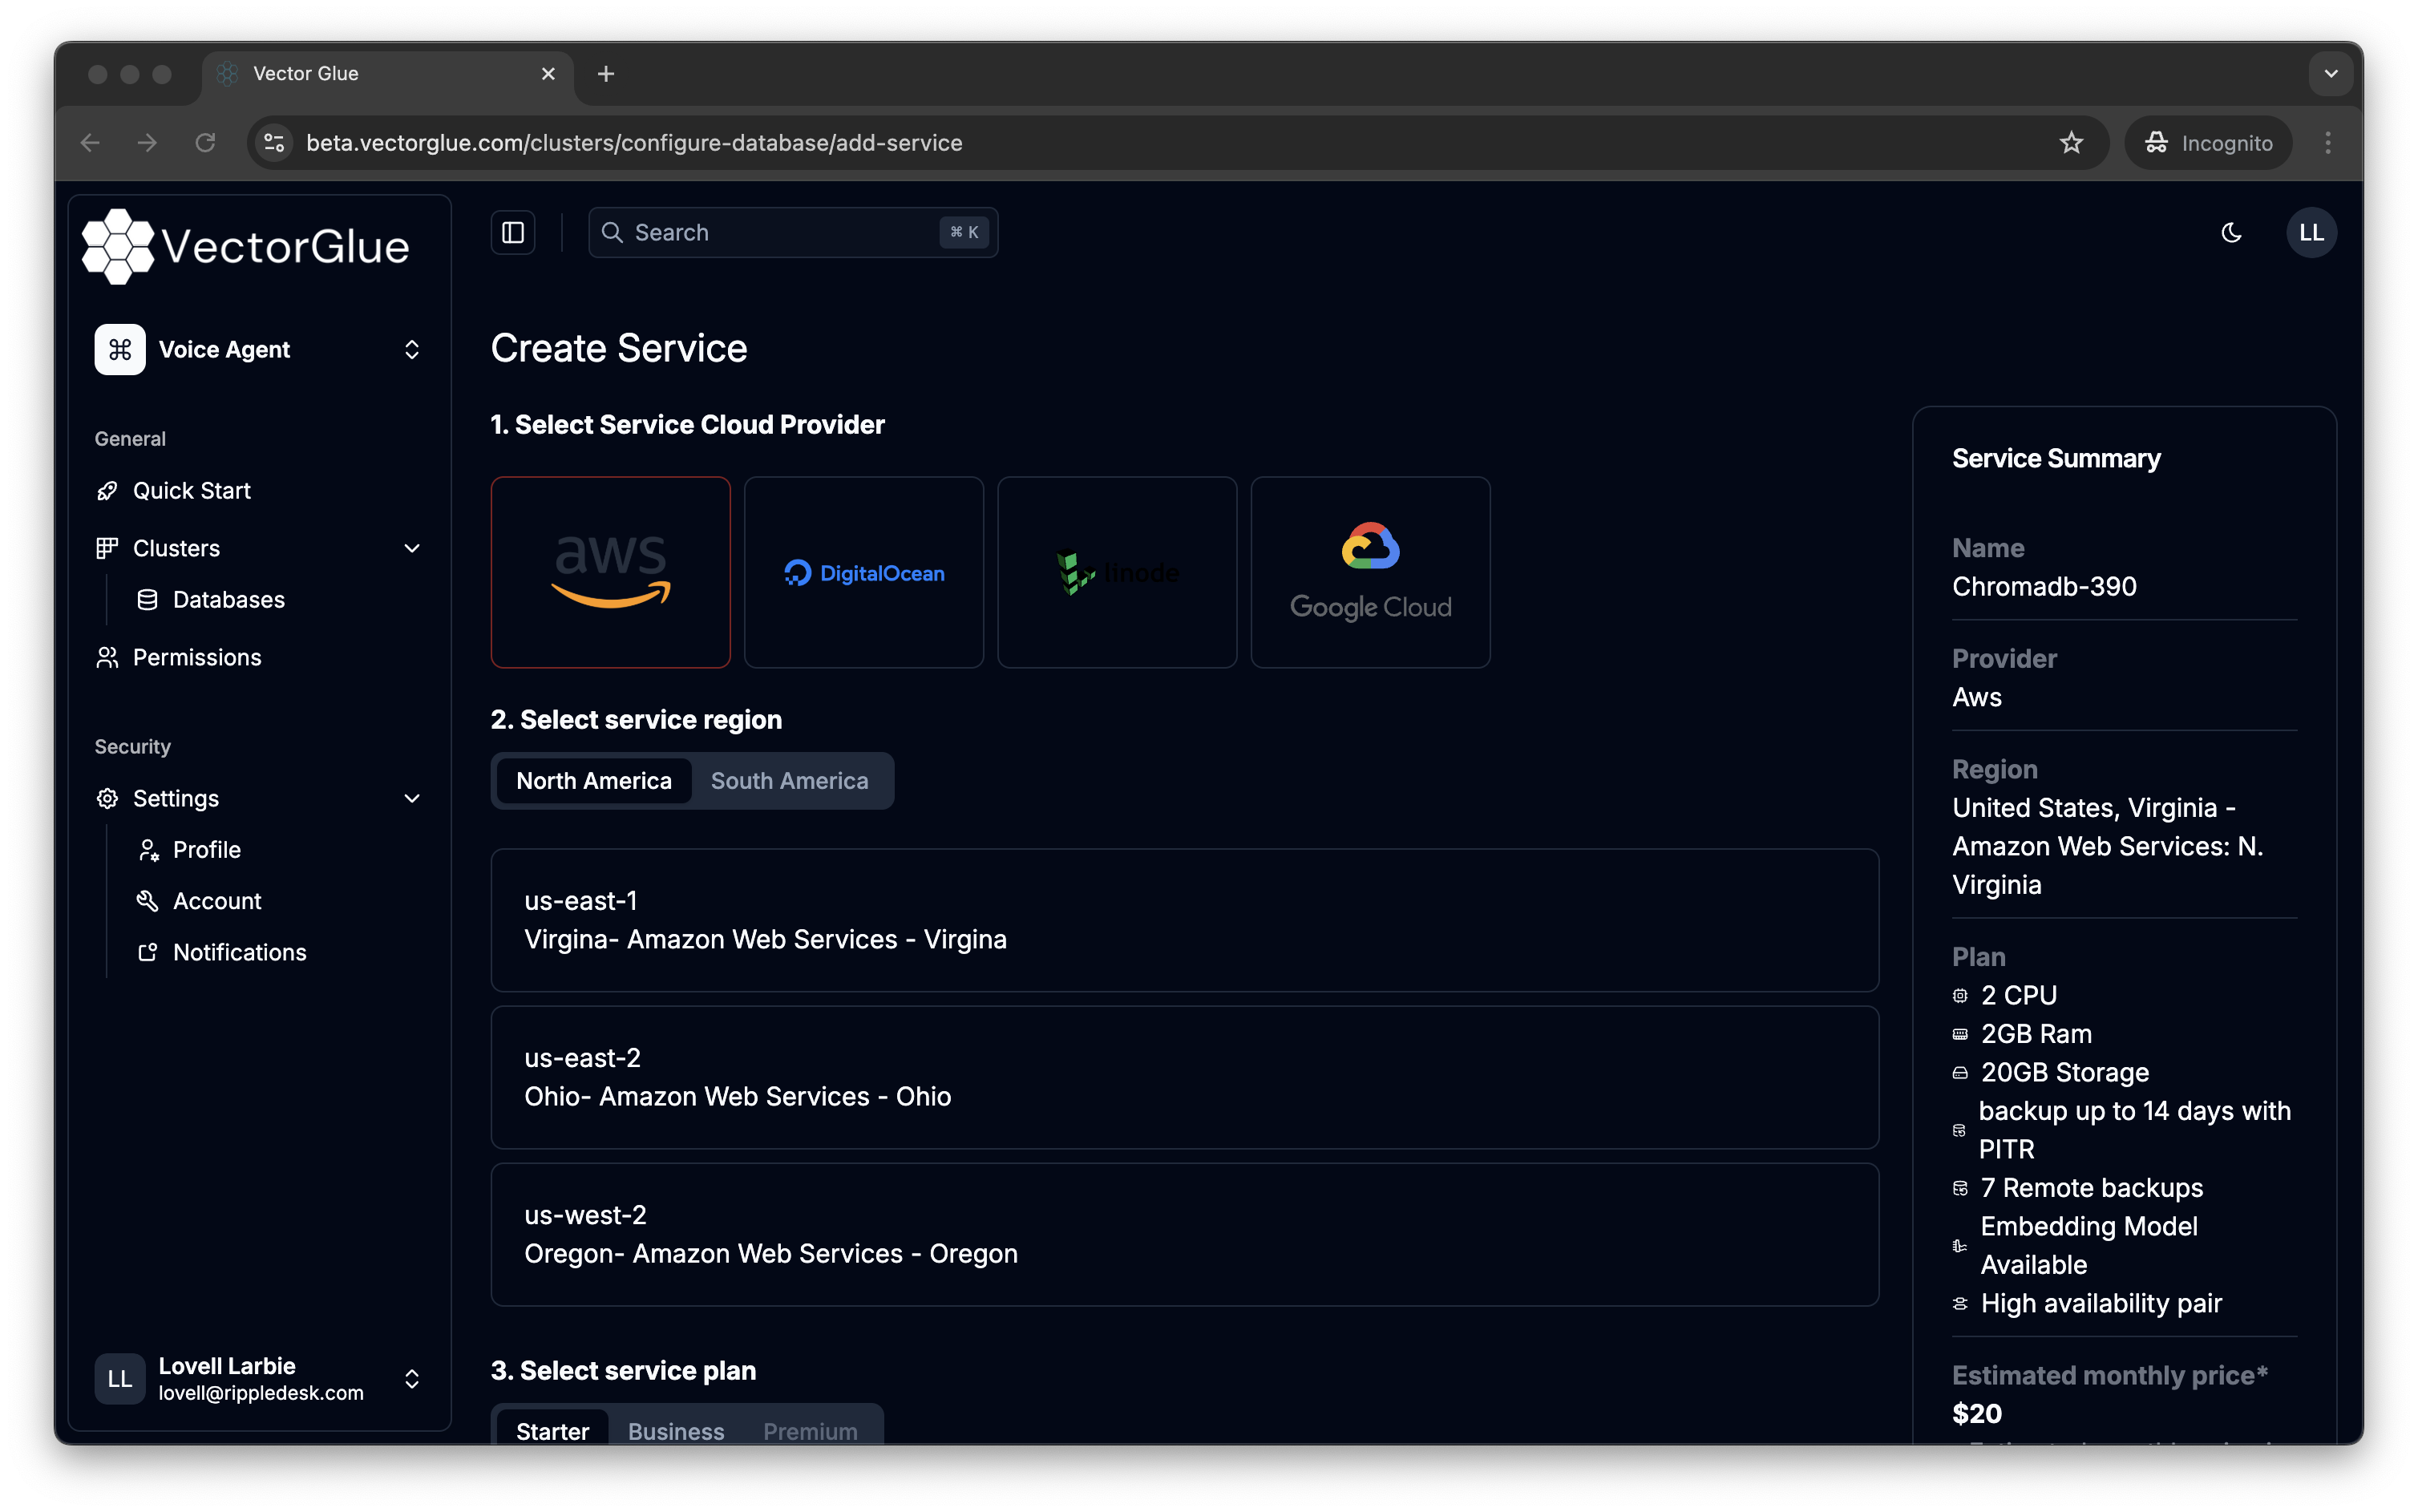Switch theme with the moon icon
Image resolution: width=2418 pixels, height=1512 pixels.
[x=2231, y=233]
